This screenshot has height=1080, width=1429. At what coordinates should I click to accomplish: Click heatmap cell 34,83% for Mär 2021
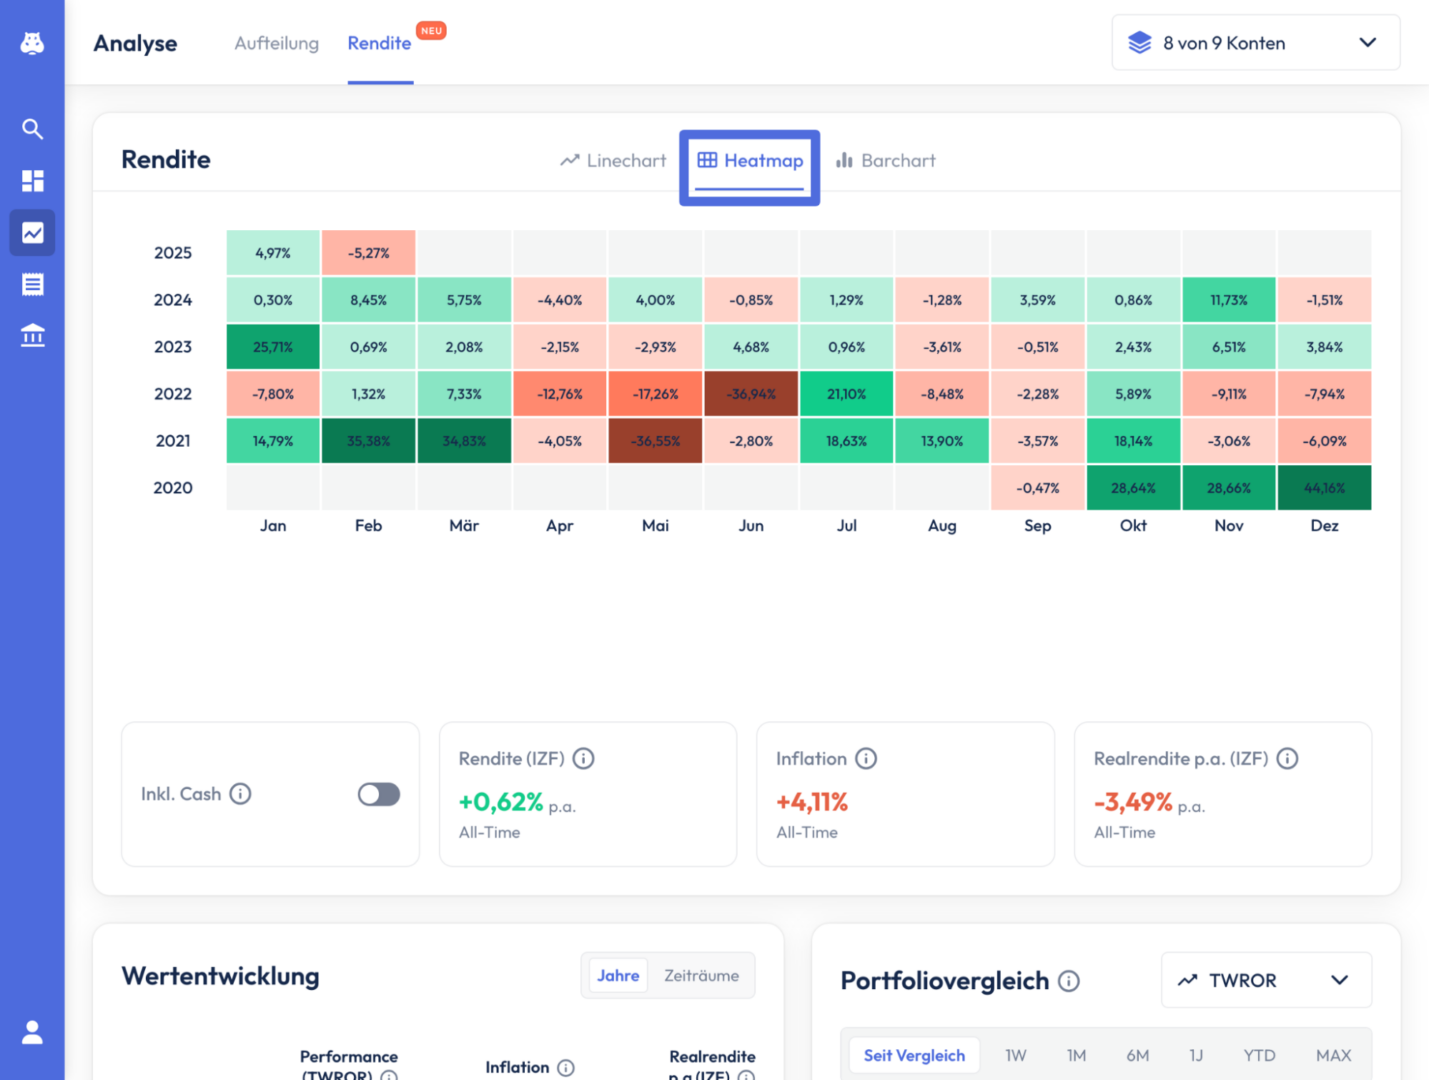coord(464,441)
